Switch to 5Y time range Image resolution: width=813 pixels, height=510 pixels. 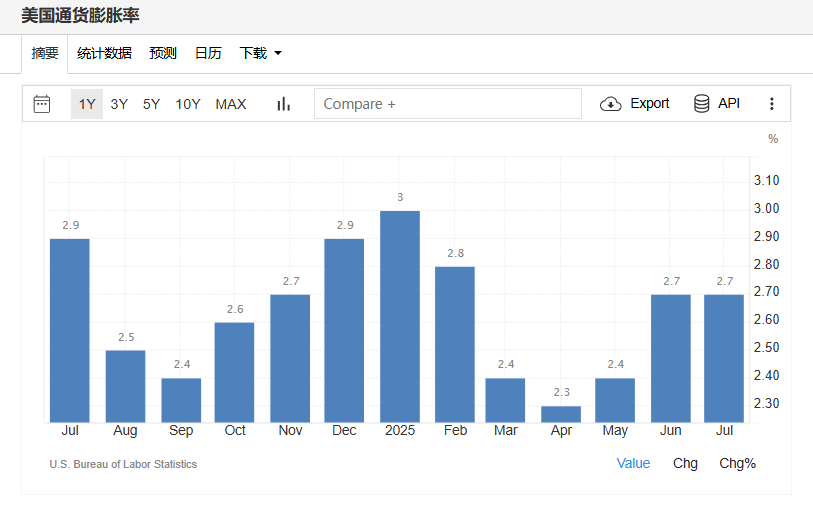[151, 104]
